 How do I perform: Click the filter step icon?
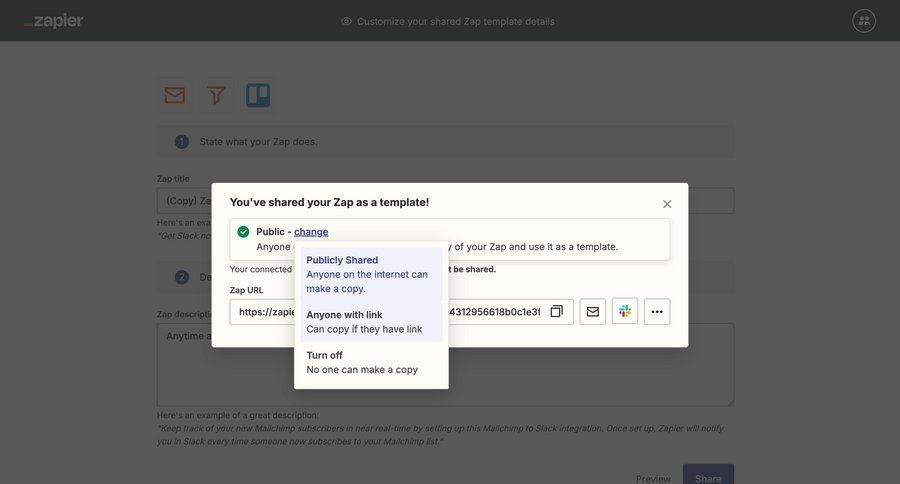(216, 95)
